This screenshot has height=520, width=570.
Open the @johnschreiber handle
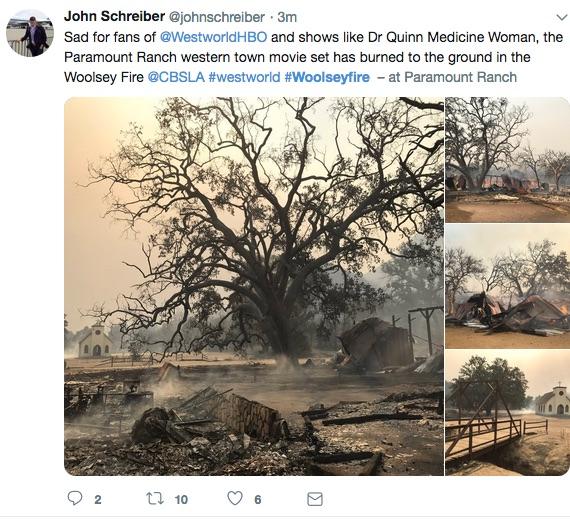pos(217,17)
